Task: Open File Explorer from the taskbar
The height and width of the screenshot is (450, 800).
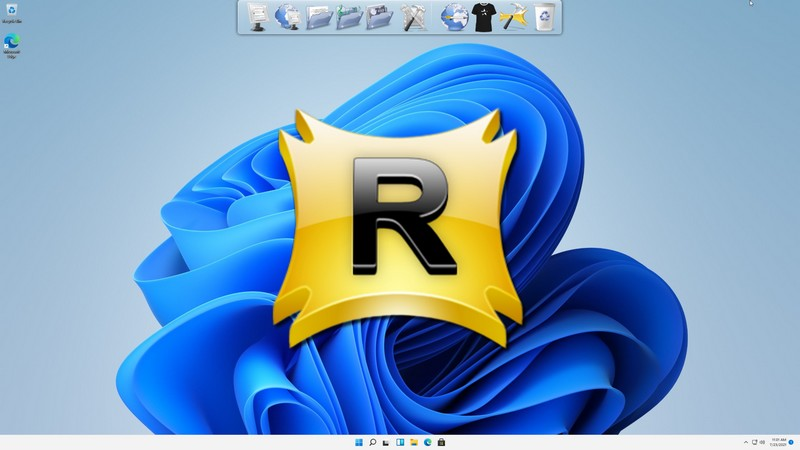Action: pos(413,442)
